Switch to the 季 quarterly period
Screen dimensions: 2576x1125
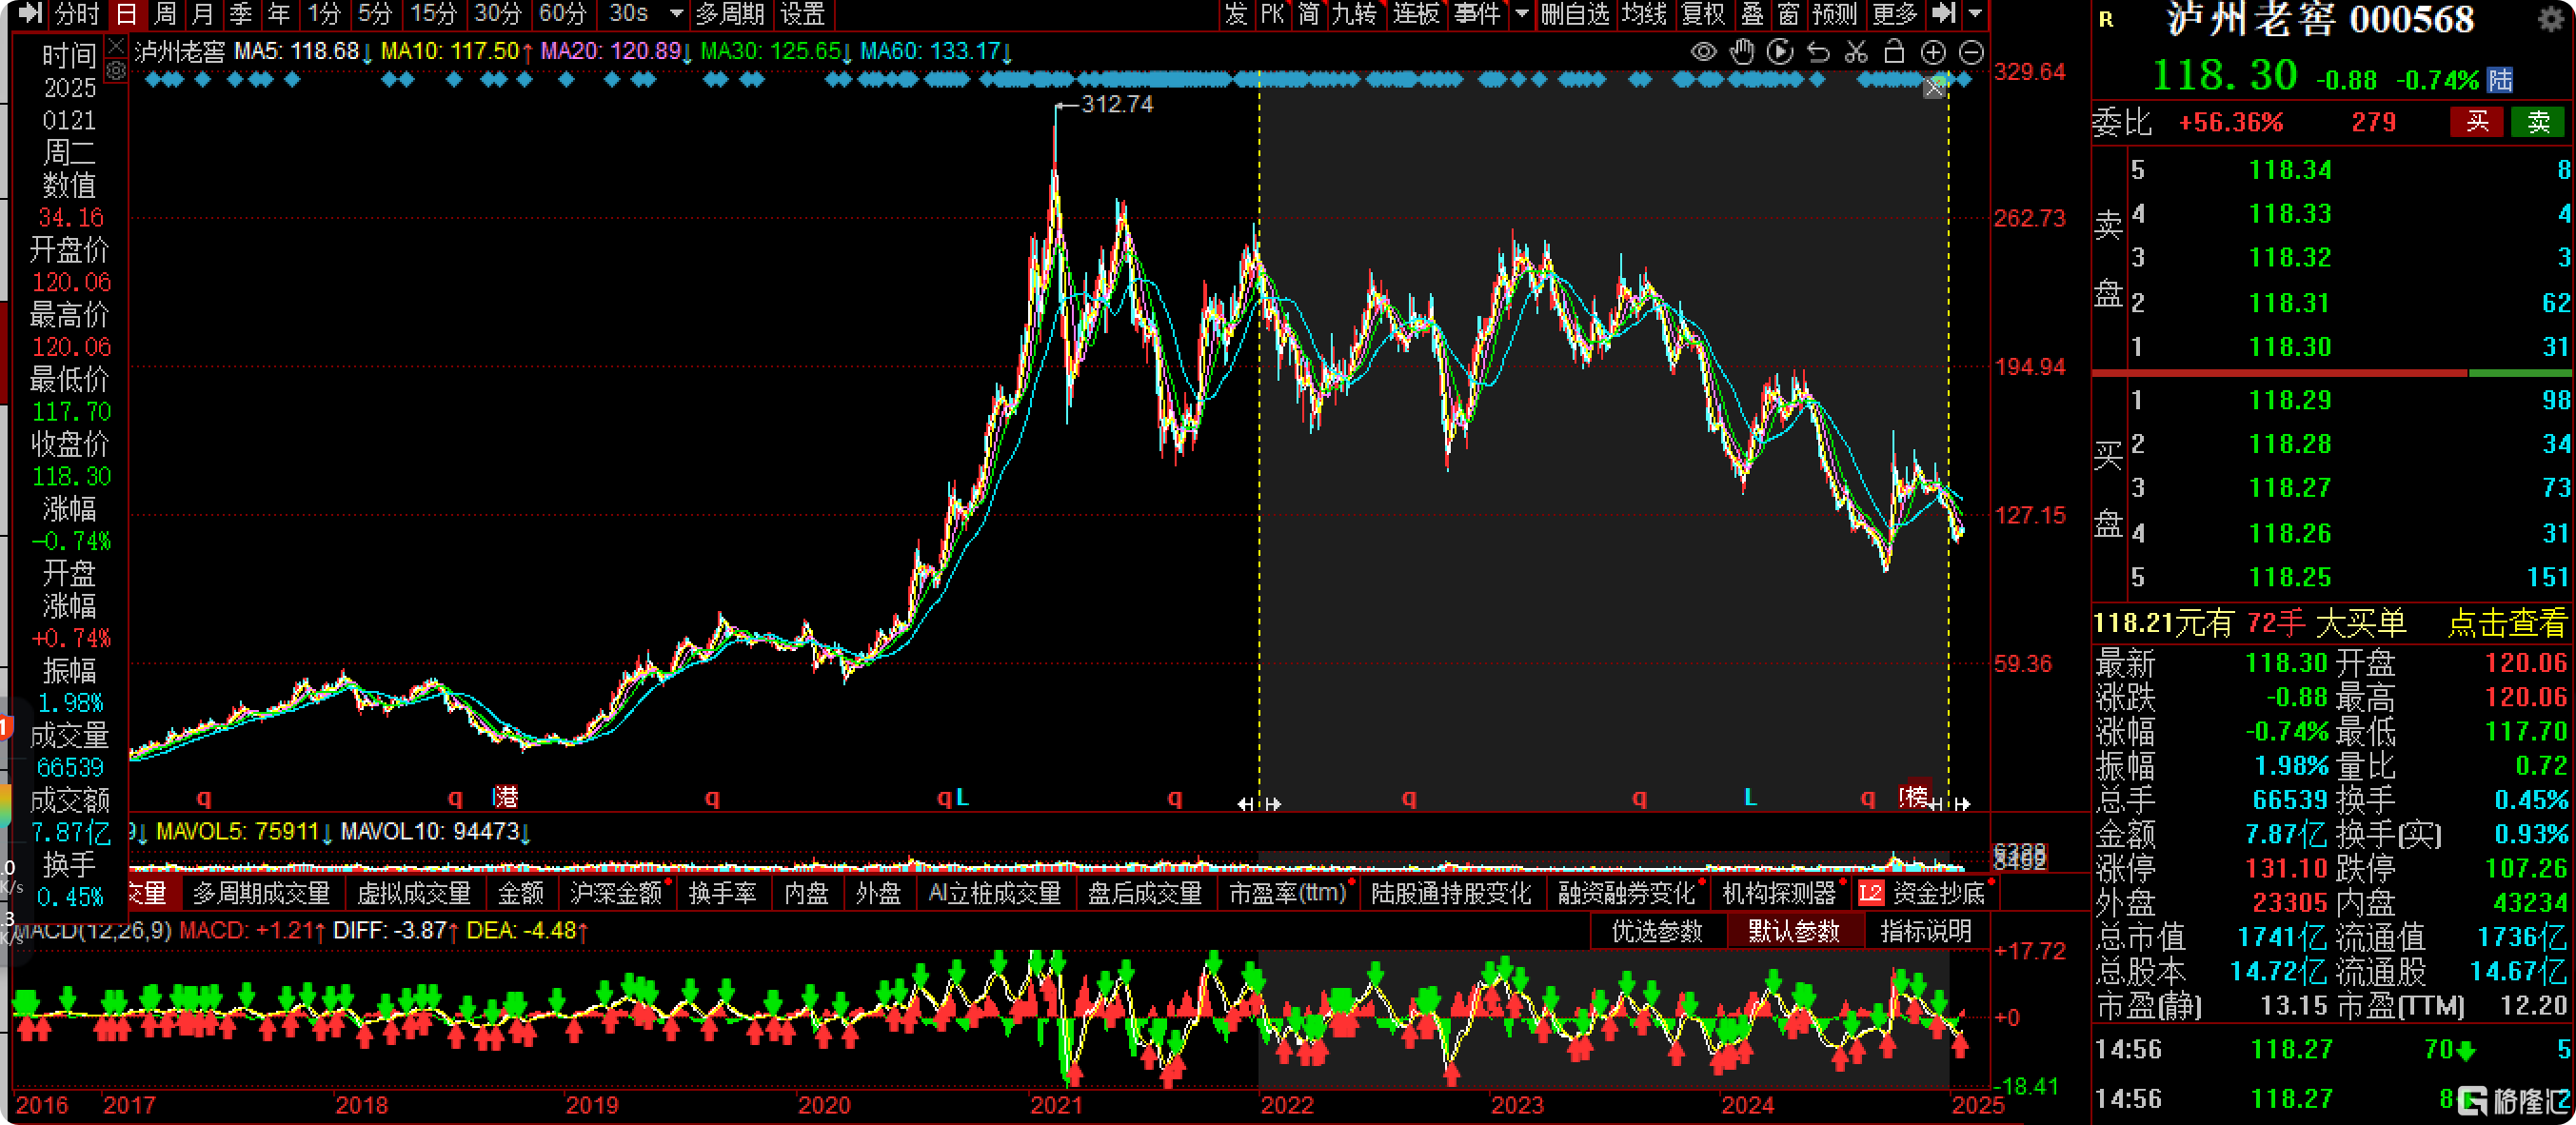pyautogui.click(x=241, y=13)
